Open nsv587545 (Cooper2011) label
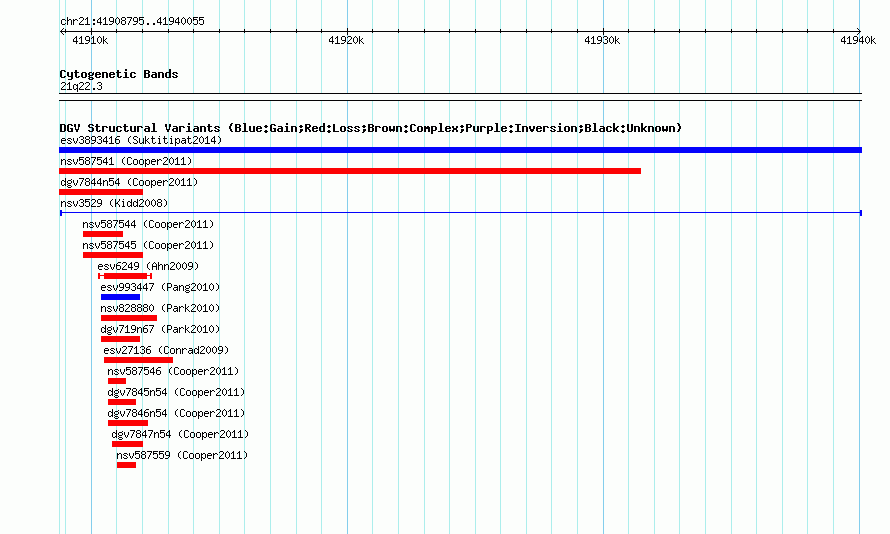 click(148, 245)
